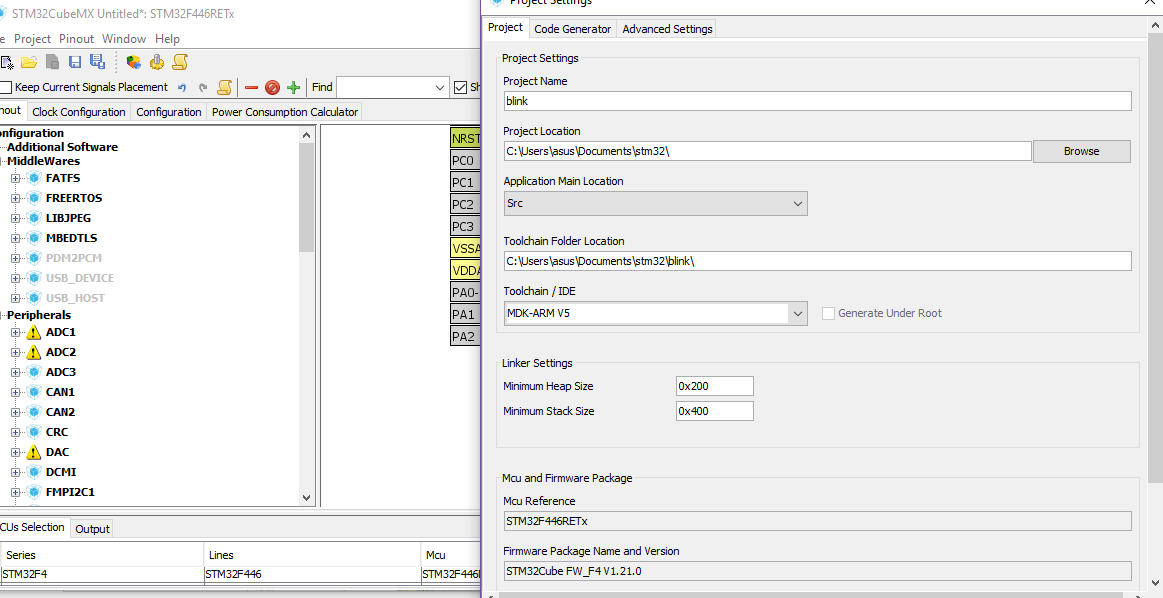The height and width of the screenshot is (598, 1163).
Task: Switch to Code Generator tab
Action: 573,29
